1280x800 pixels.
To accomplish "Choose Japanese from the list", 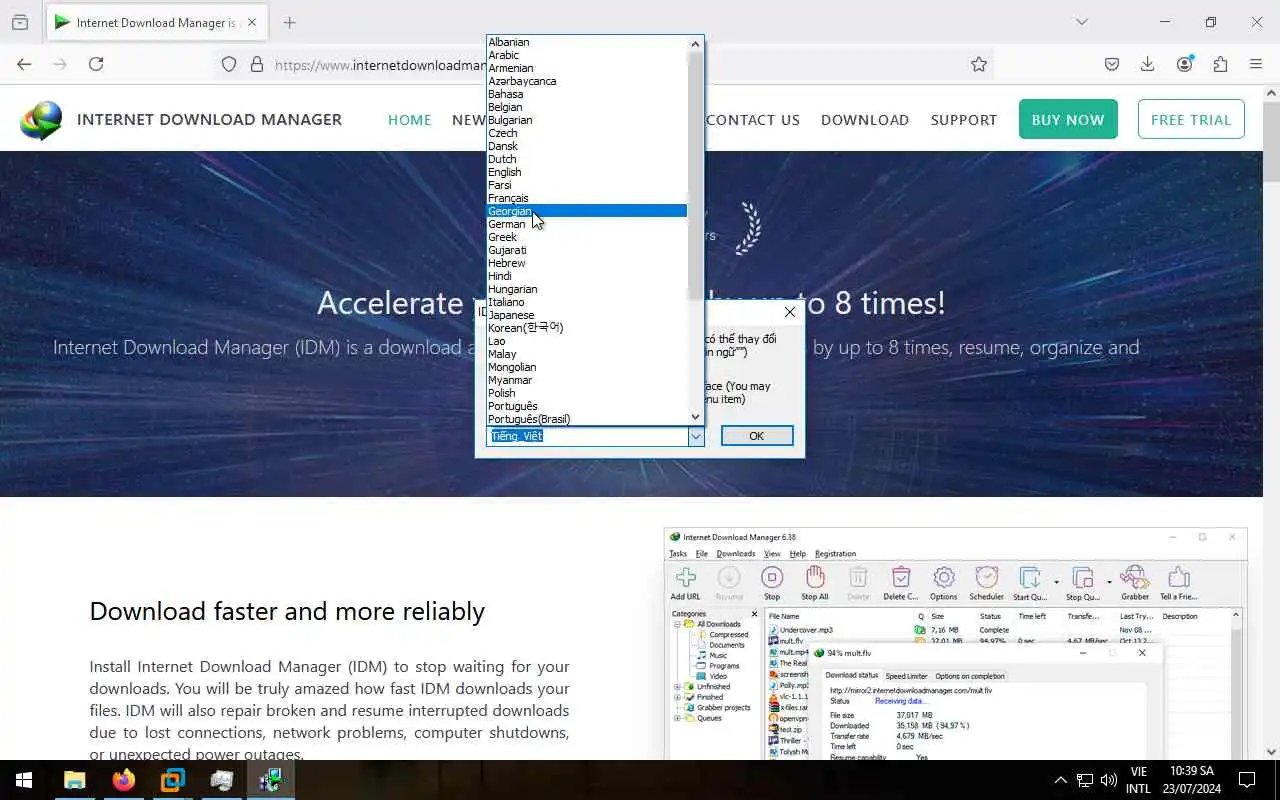I will [x=587, y=315].
